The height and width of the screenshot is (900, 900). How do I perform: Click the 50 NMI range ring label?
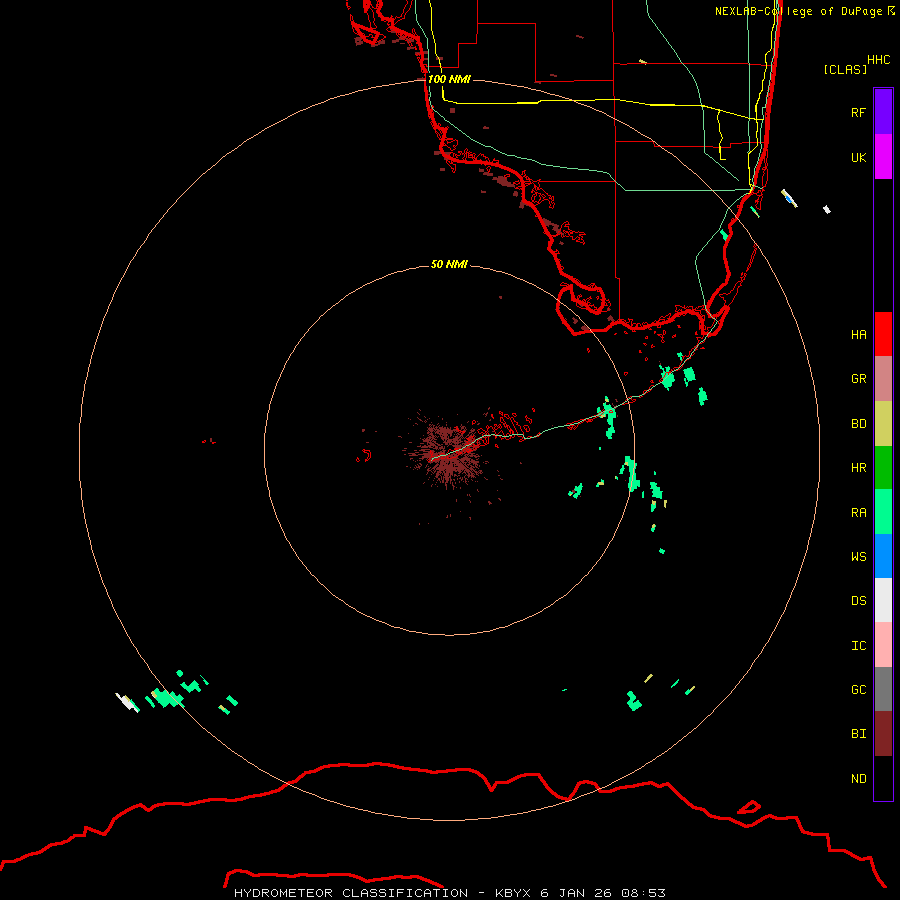pyautogui.click(x=449, y=265)
